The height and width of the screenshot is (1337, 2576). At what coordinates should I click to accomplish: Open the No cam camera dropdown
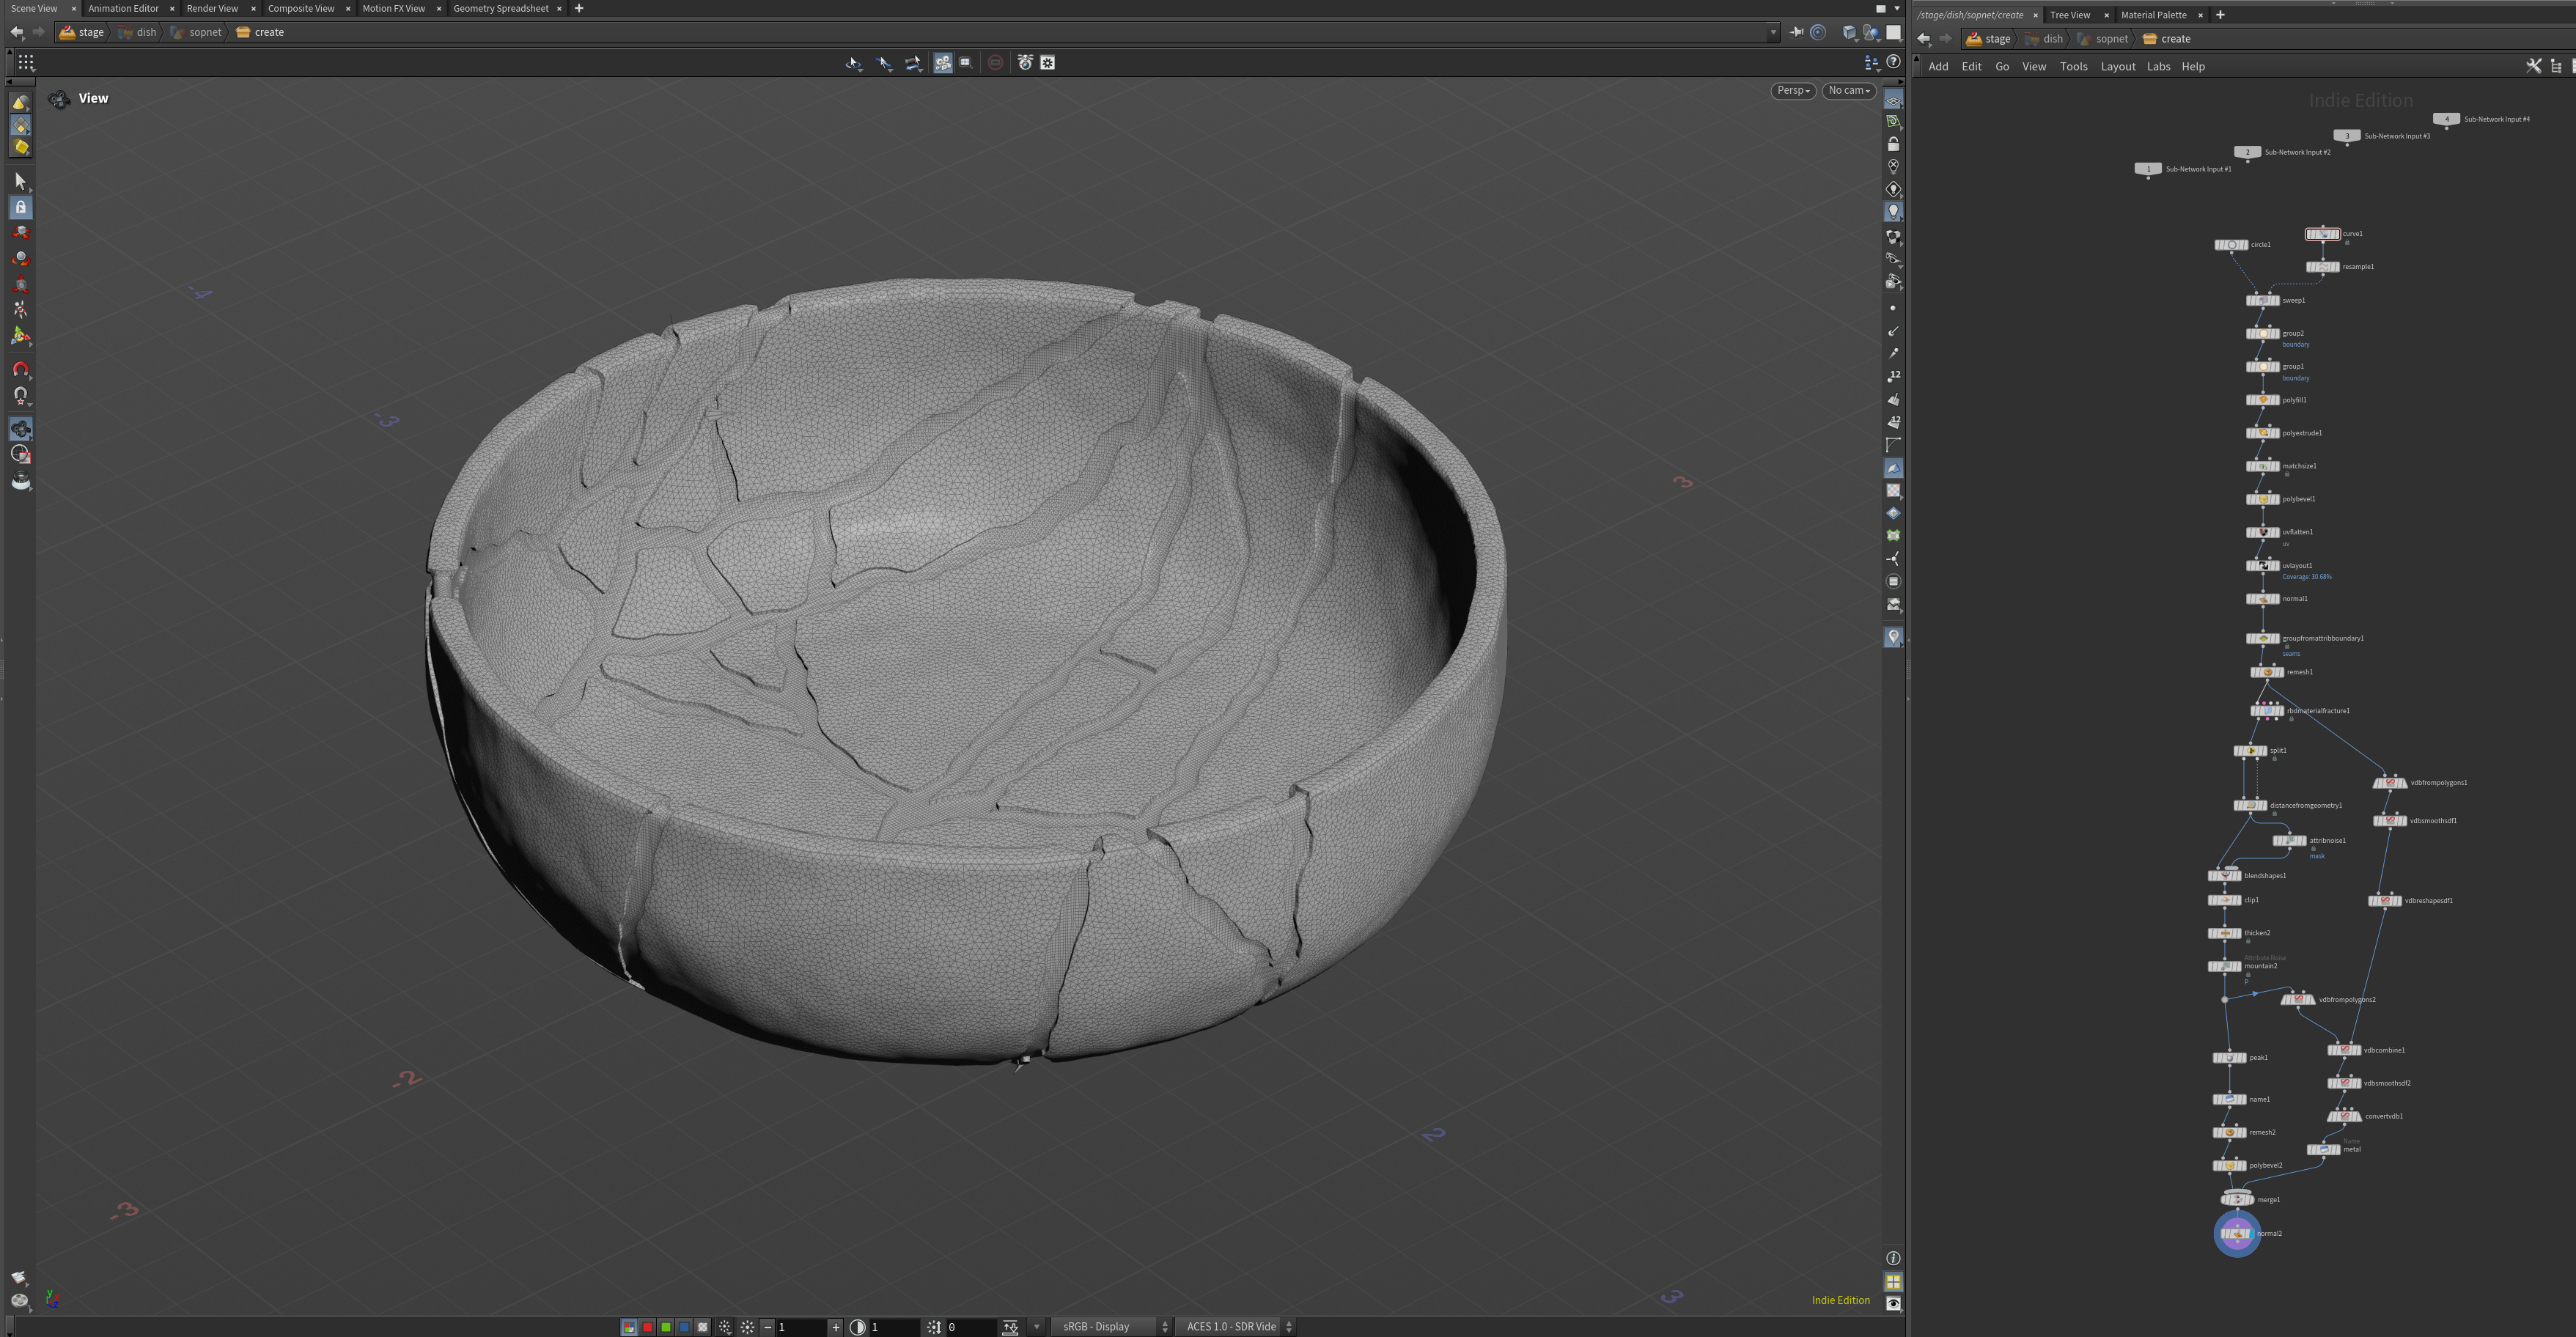(x=1848, y=90)
